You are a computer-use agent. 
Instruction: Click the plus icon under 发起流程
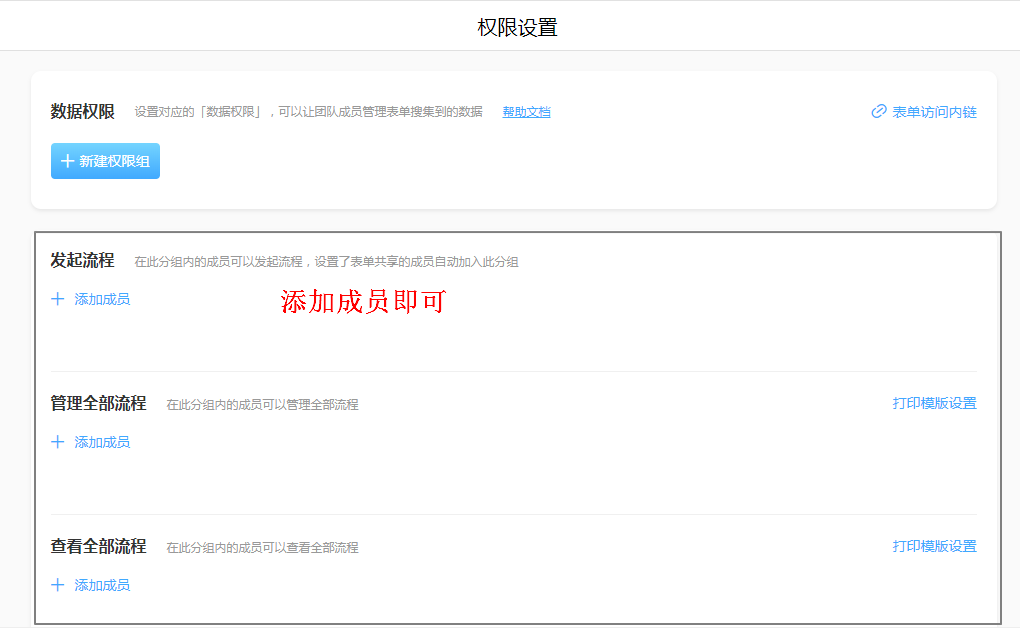click(58, 299)
